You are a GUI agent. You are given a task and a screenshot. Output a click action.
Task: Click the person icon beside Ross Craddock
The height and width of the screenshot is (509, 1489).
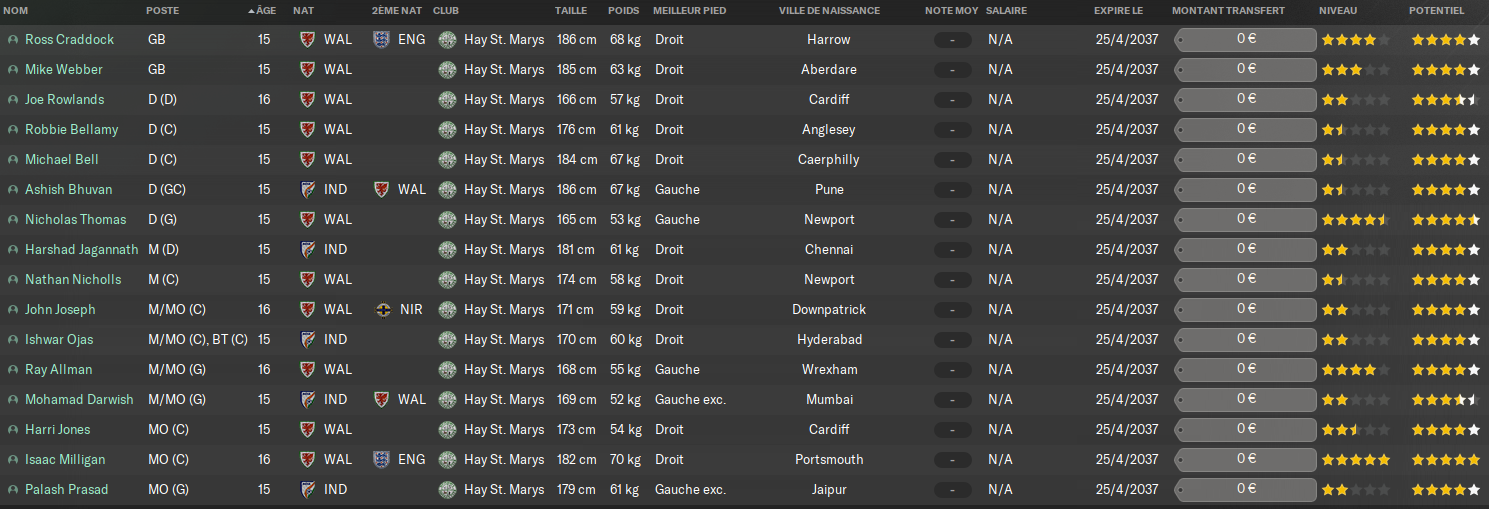point(13,40)
